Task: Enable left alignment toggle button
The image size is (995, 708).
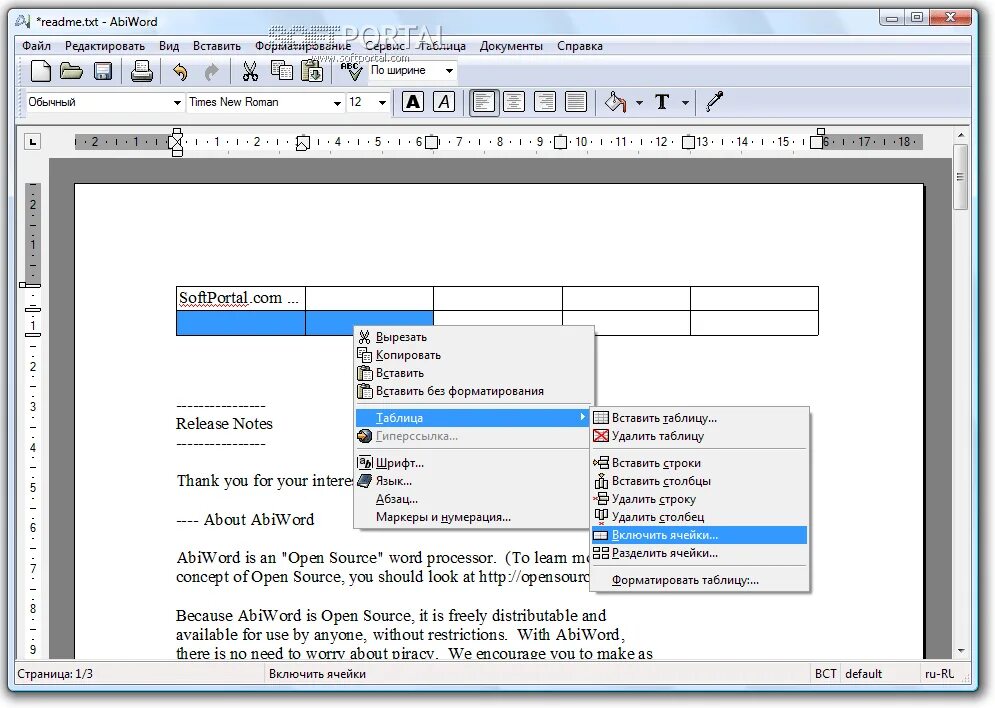Action: (484, 102)
